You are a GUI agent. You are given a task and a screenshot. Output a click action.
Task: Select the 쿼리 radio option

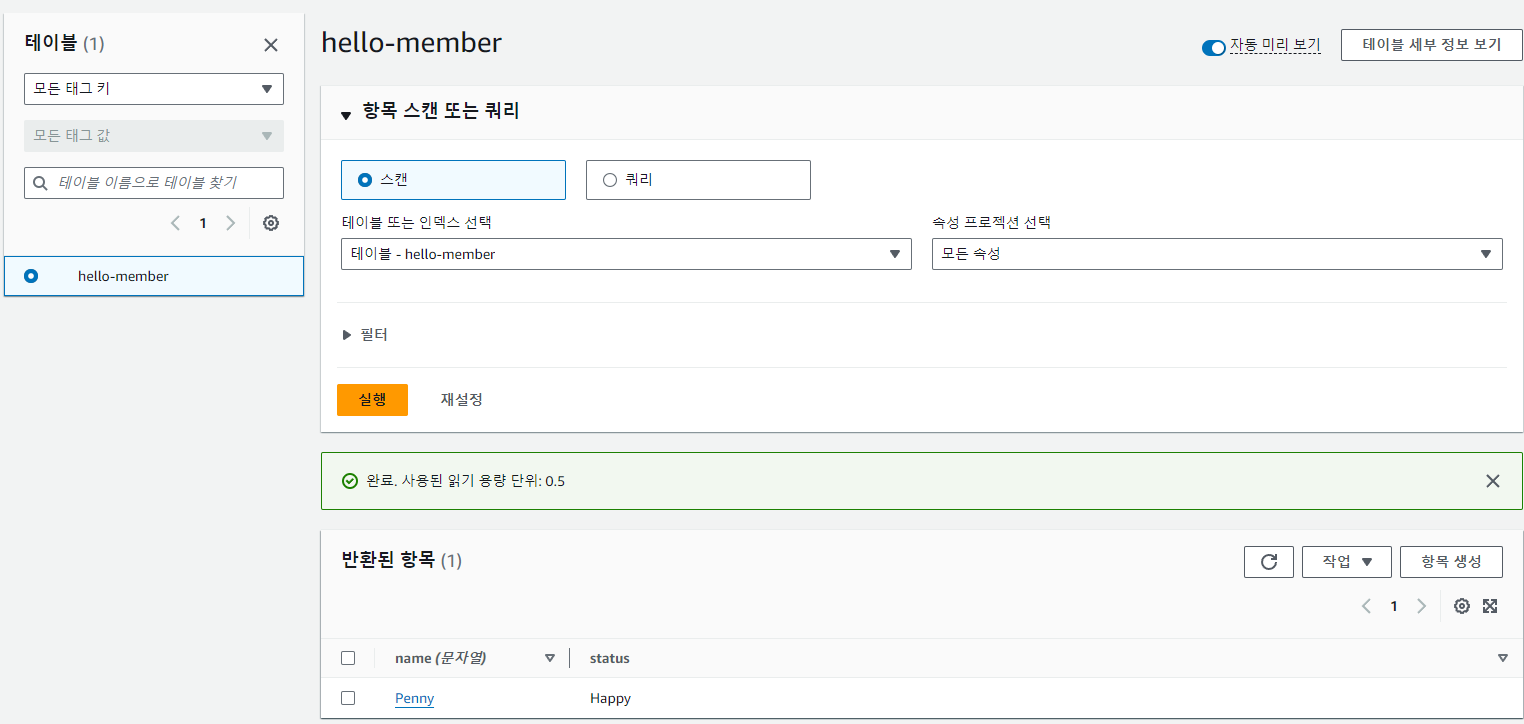pos(610,180)
